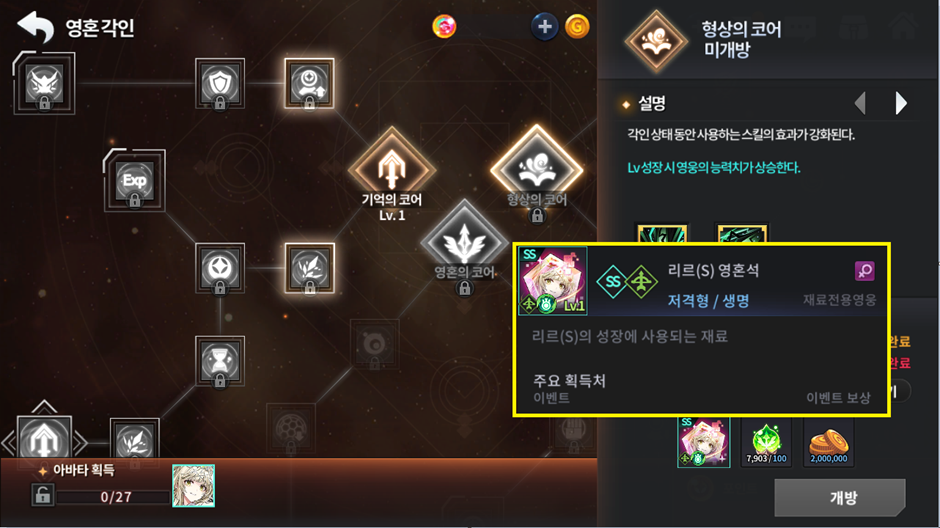Click the locked demon mask node
This screenshot has height=528, width=940.
[x=44, y=83]
